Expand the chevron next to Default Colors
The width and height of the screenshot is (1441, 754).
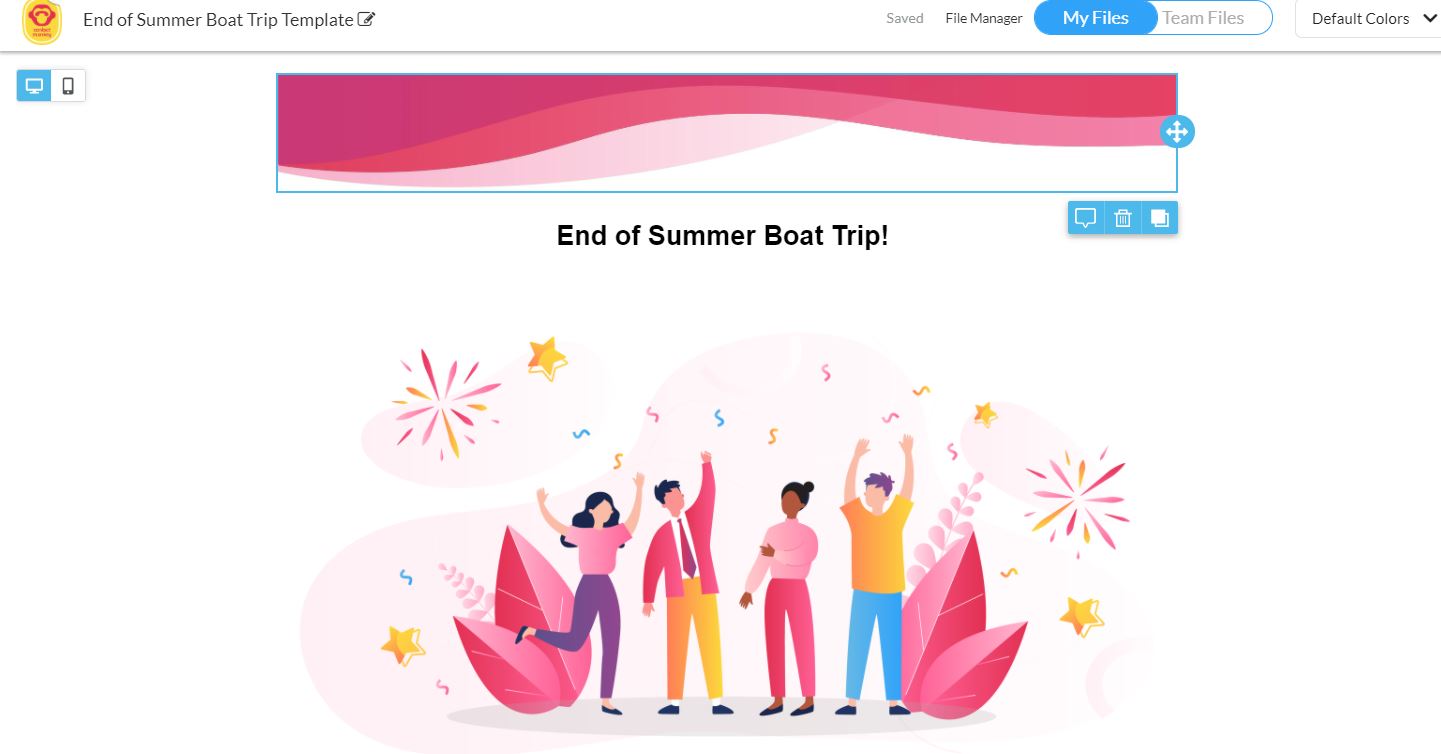1430,19
